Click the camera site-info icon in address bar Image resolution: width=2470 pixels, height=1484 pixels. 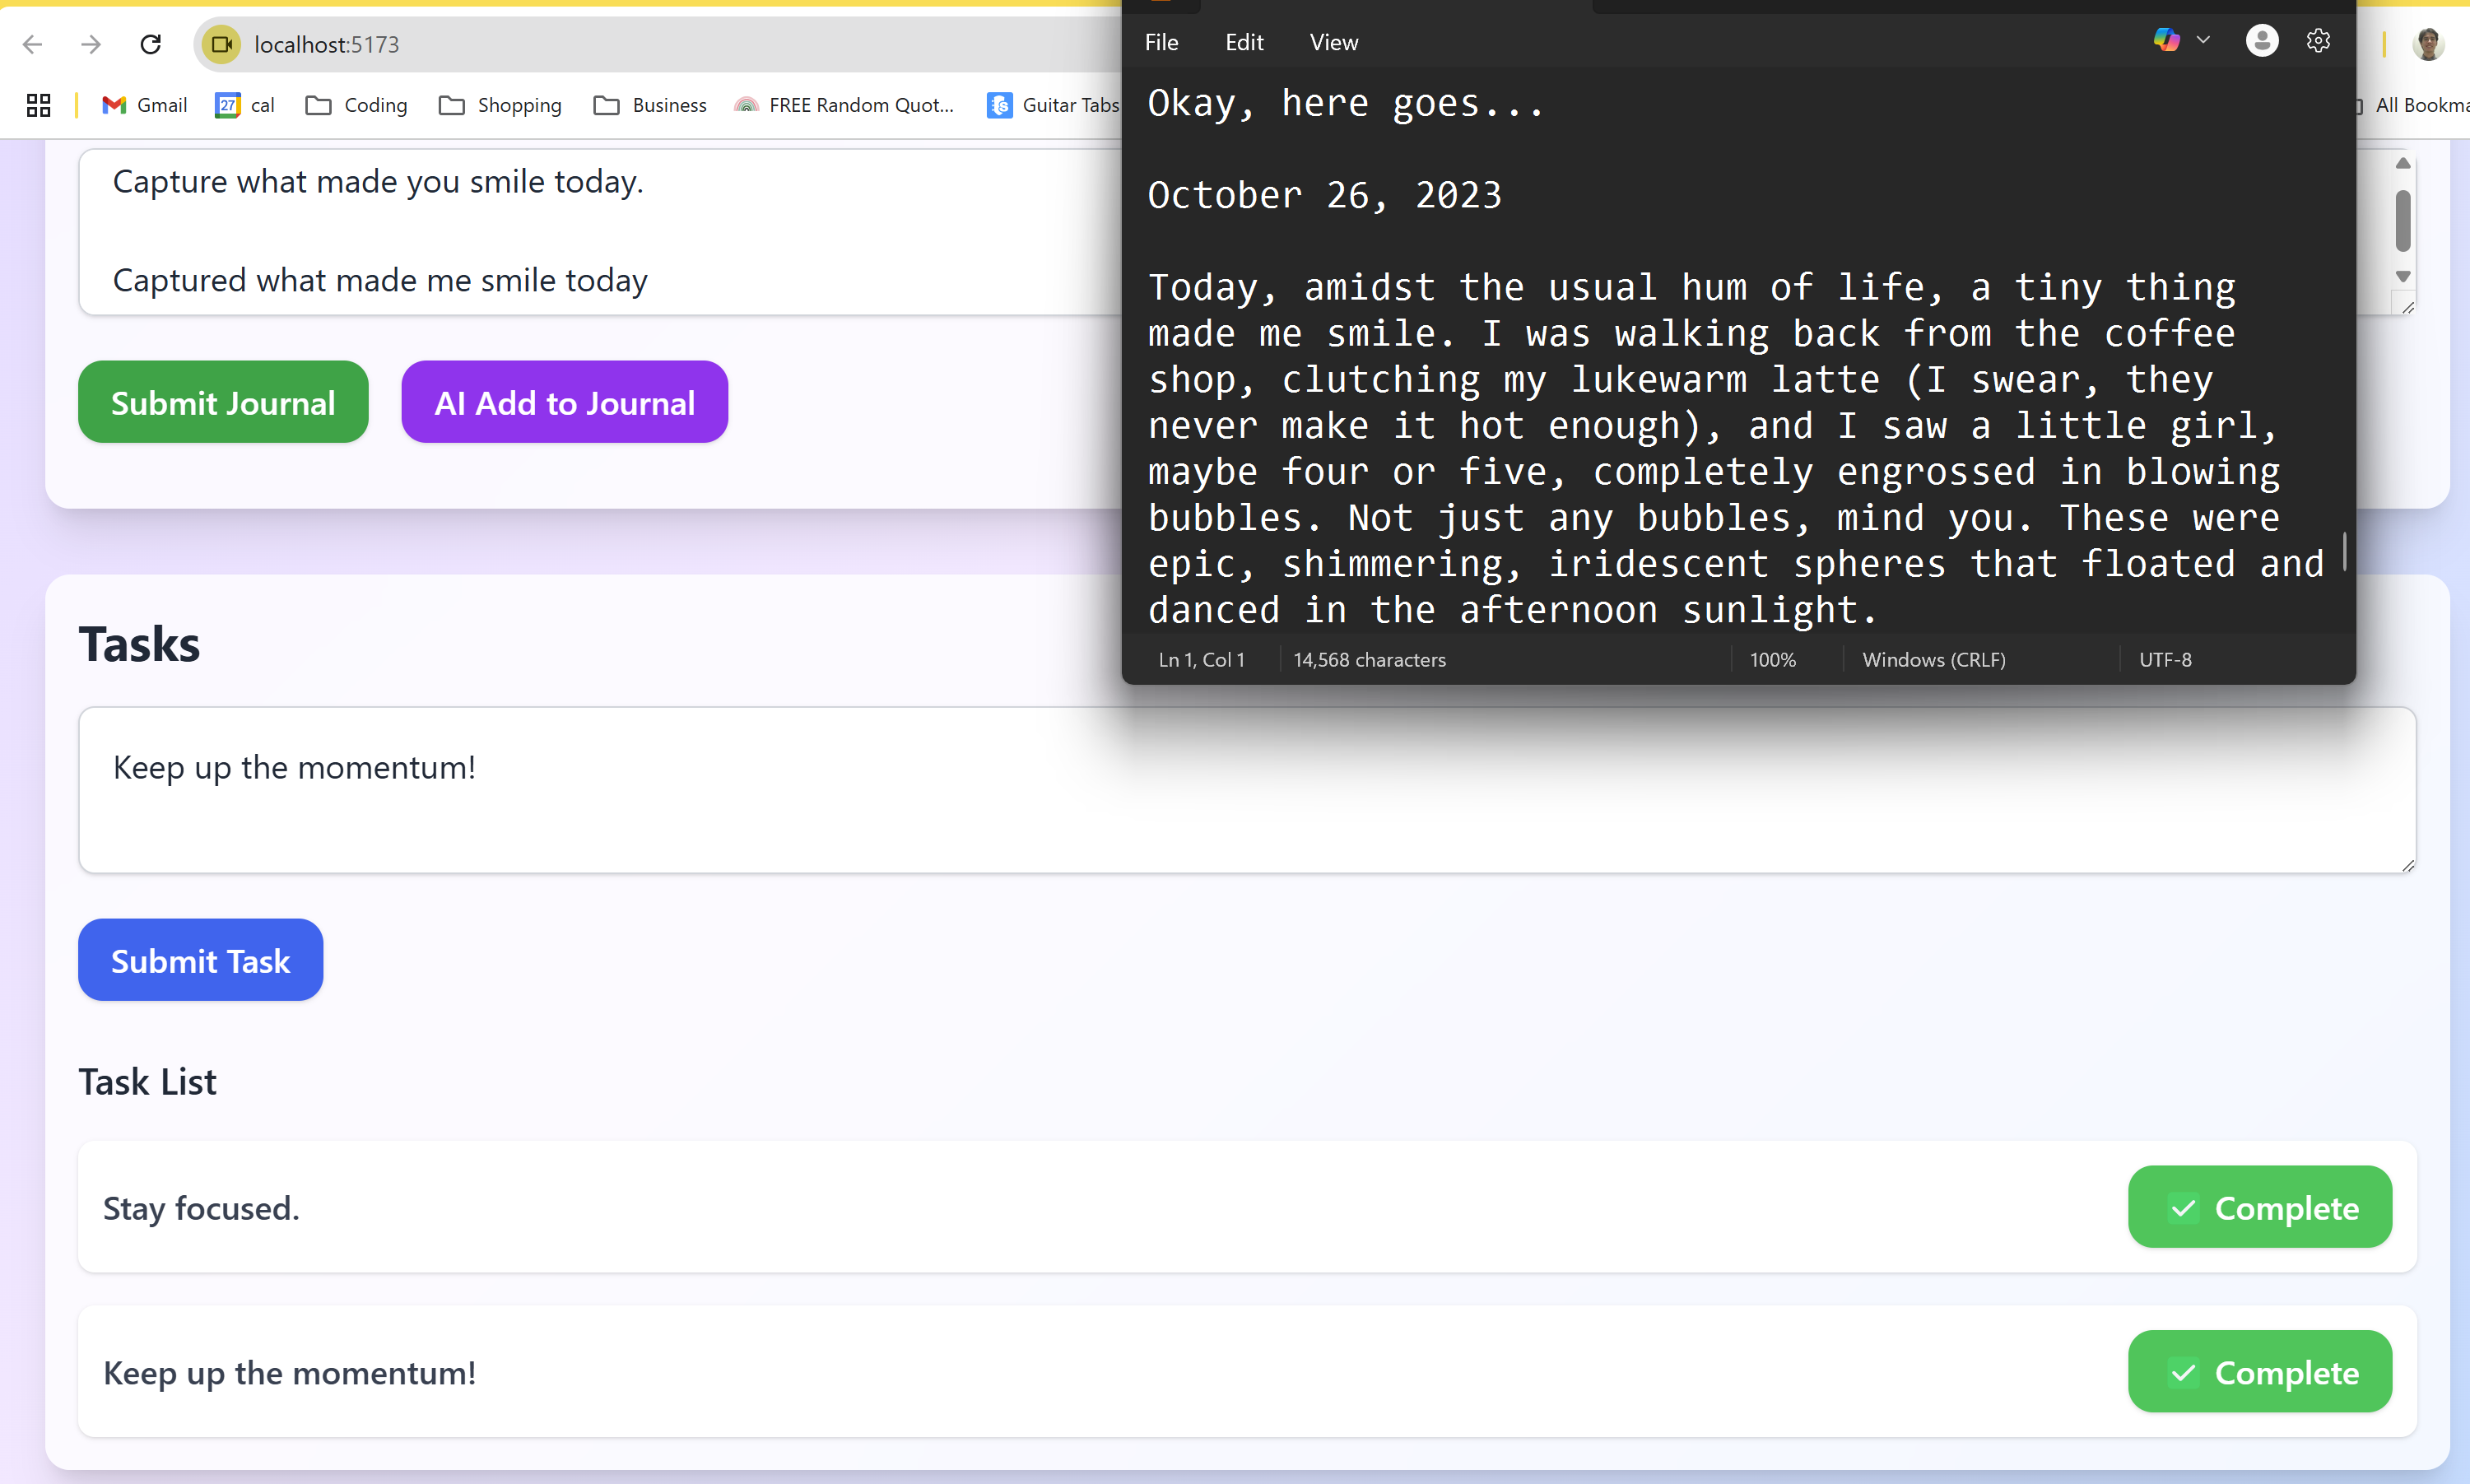pyautogui.click(x=221, y=44)
